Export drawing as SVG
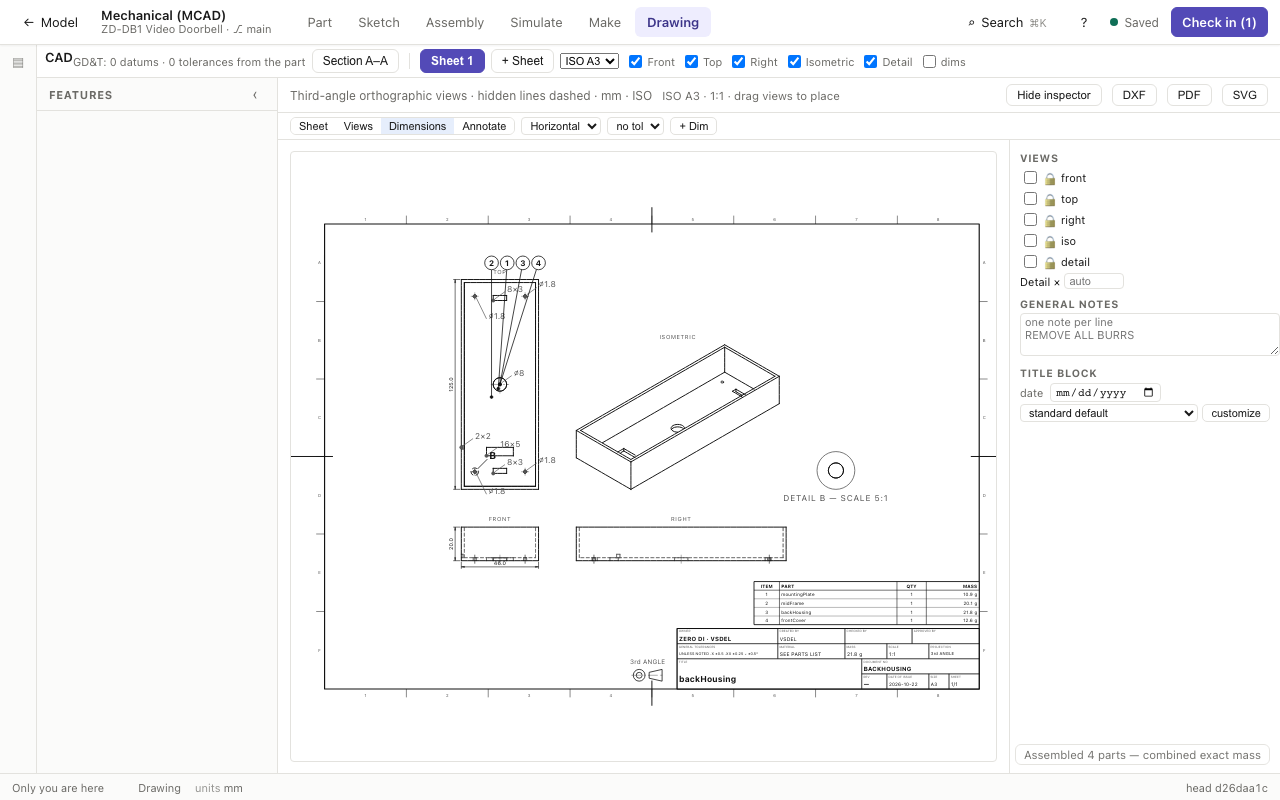This screenshot has width=1280, height=800. (1245, 95)
